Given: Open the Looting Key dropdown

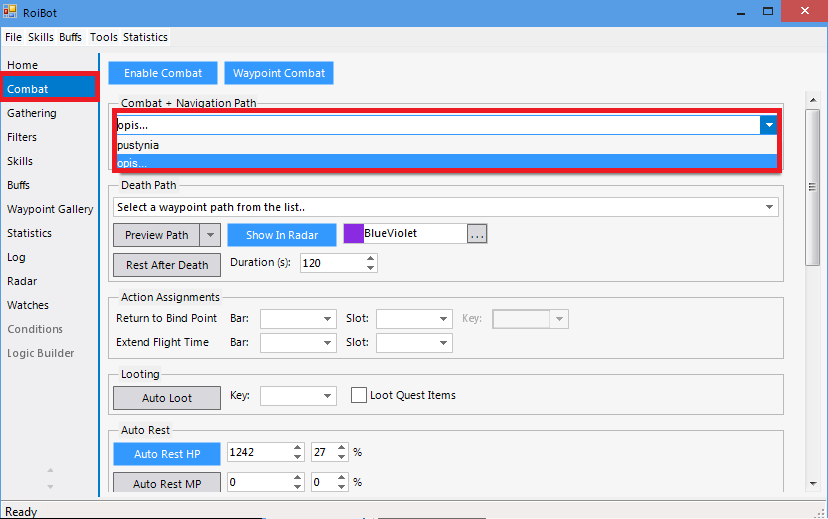Looking at the screenshot, I should point(327,396).
